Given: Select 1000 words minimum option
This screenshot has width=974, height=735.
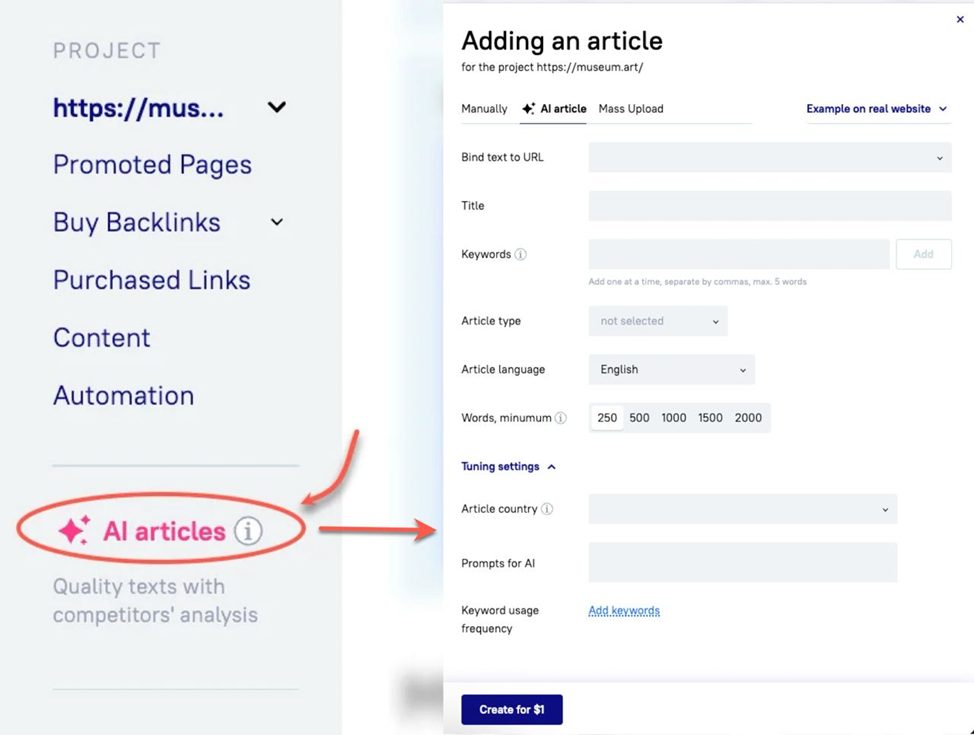Looking at the screenshot, I should coord(674,418).
